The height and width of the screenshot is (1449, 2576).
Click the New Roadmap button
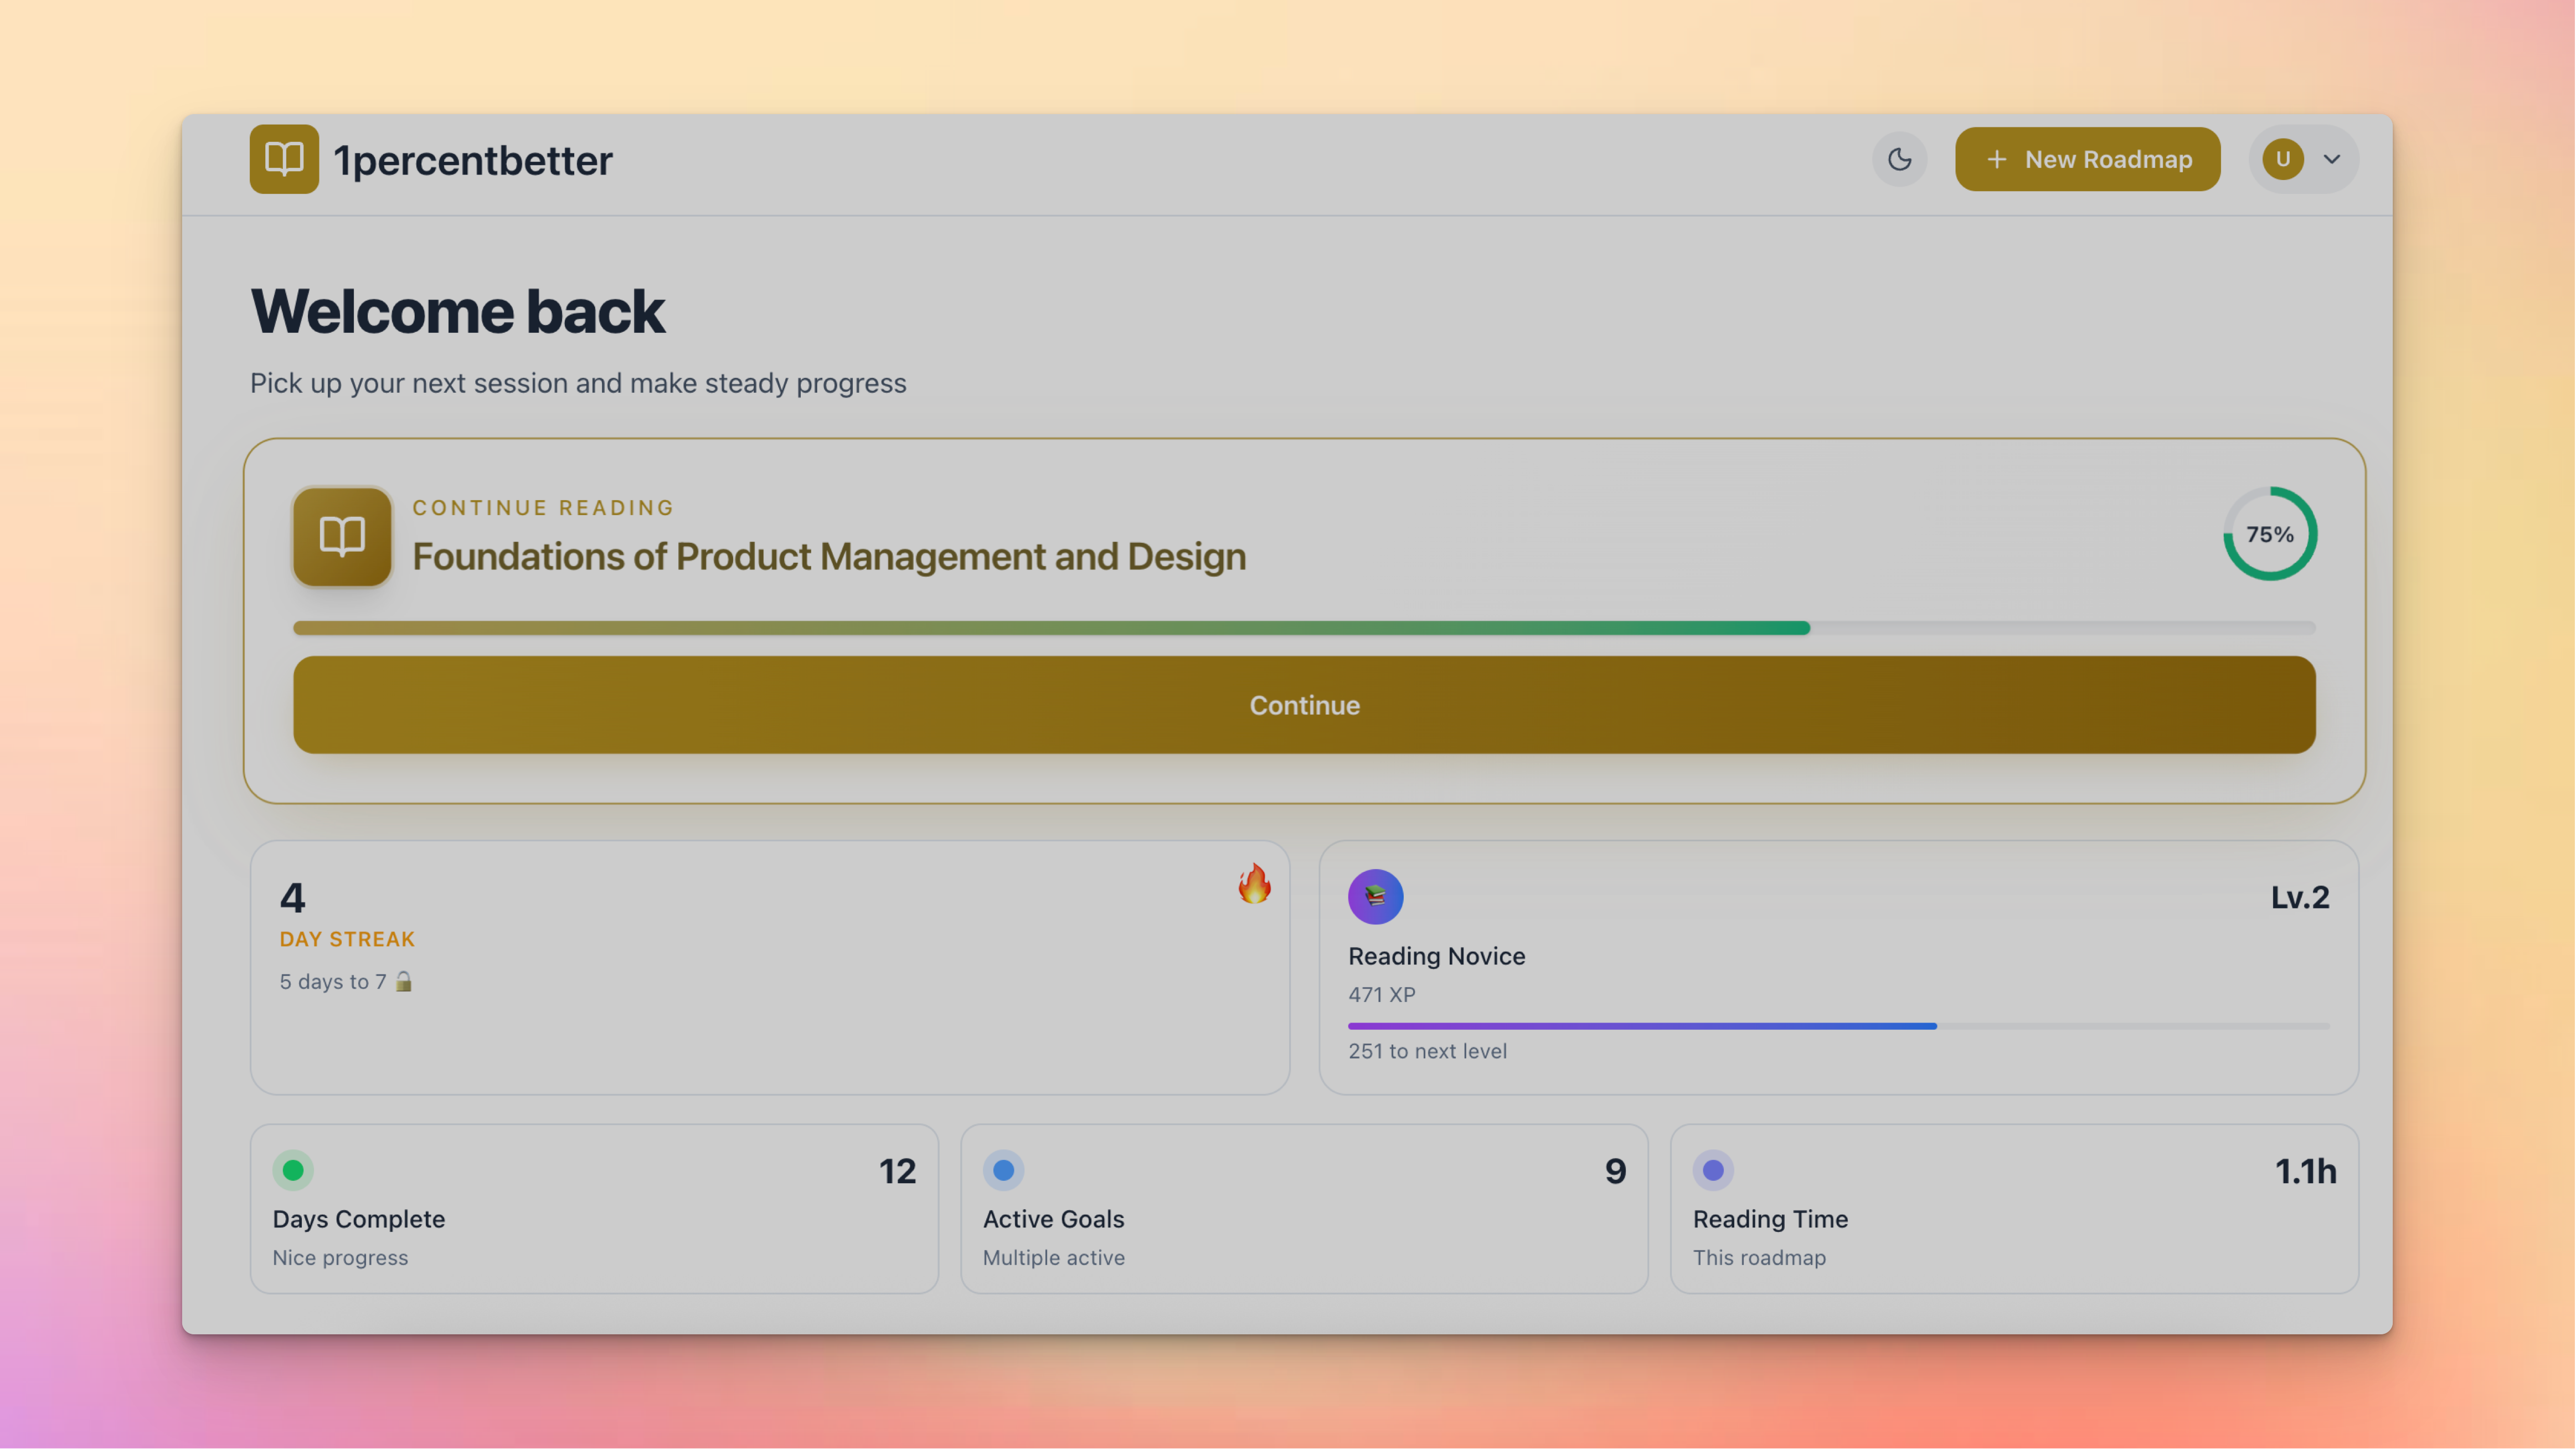(2087, 159)
